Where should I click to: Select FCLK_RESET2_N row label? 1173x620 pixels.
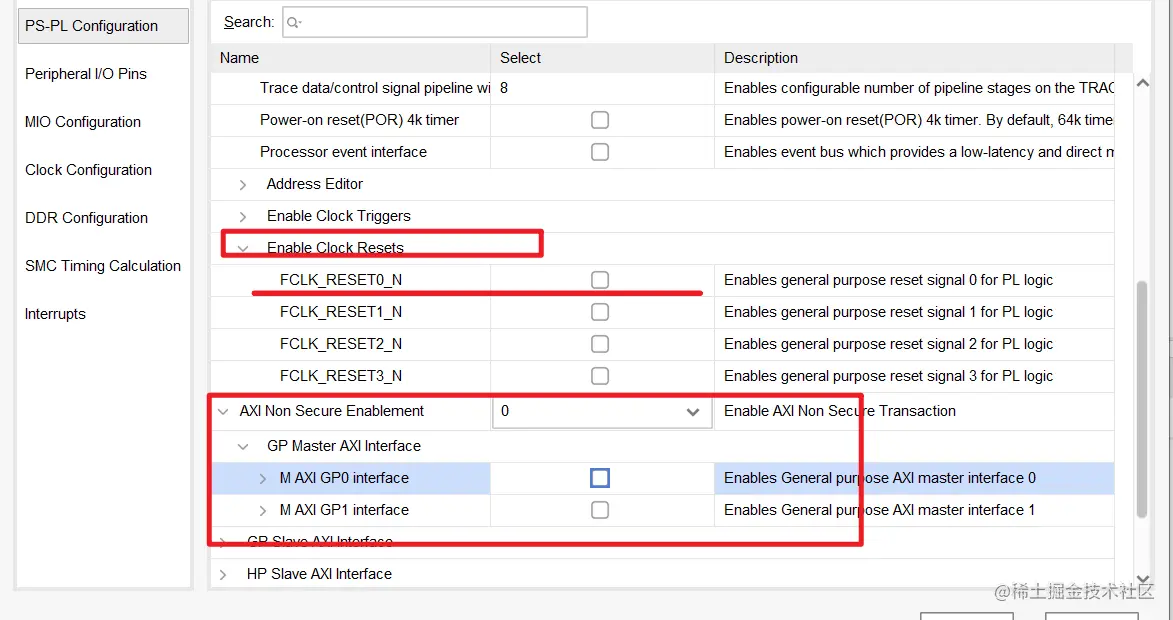(340, 344)
